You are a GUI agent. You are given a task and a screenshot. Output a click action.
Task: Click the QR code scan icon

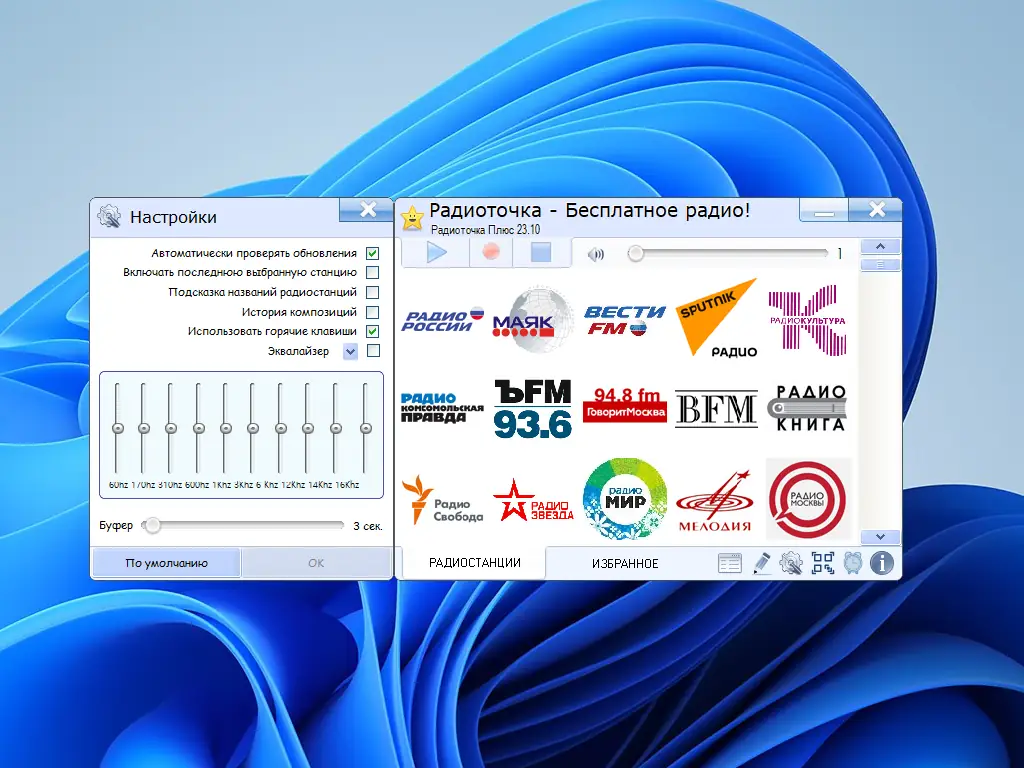click(822, 563)
